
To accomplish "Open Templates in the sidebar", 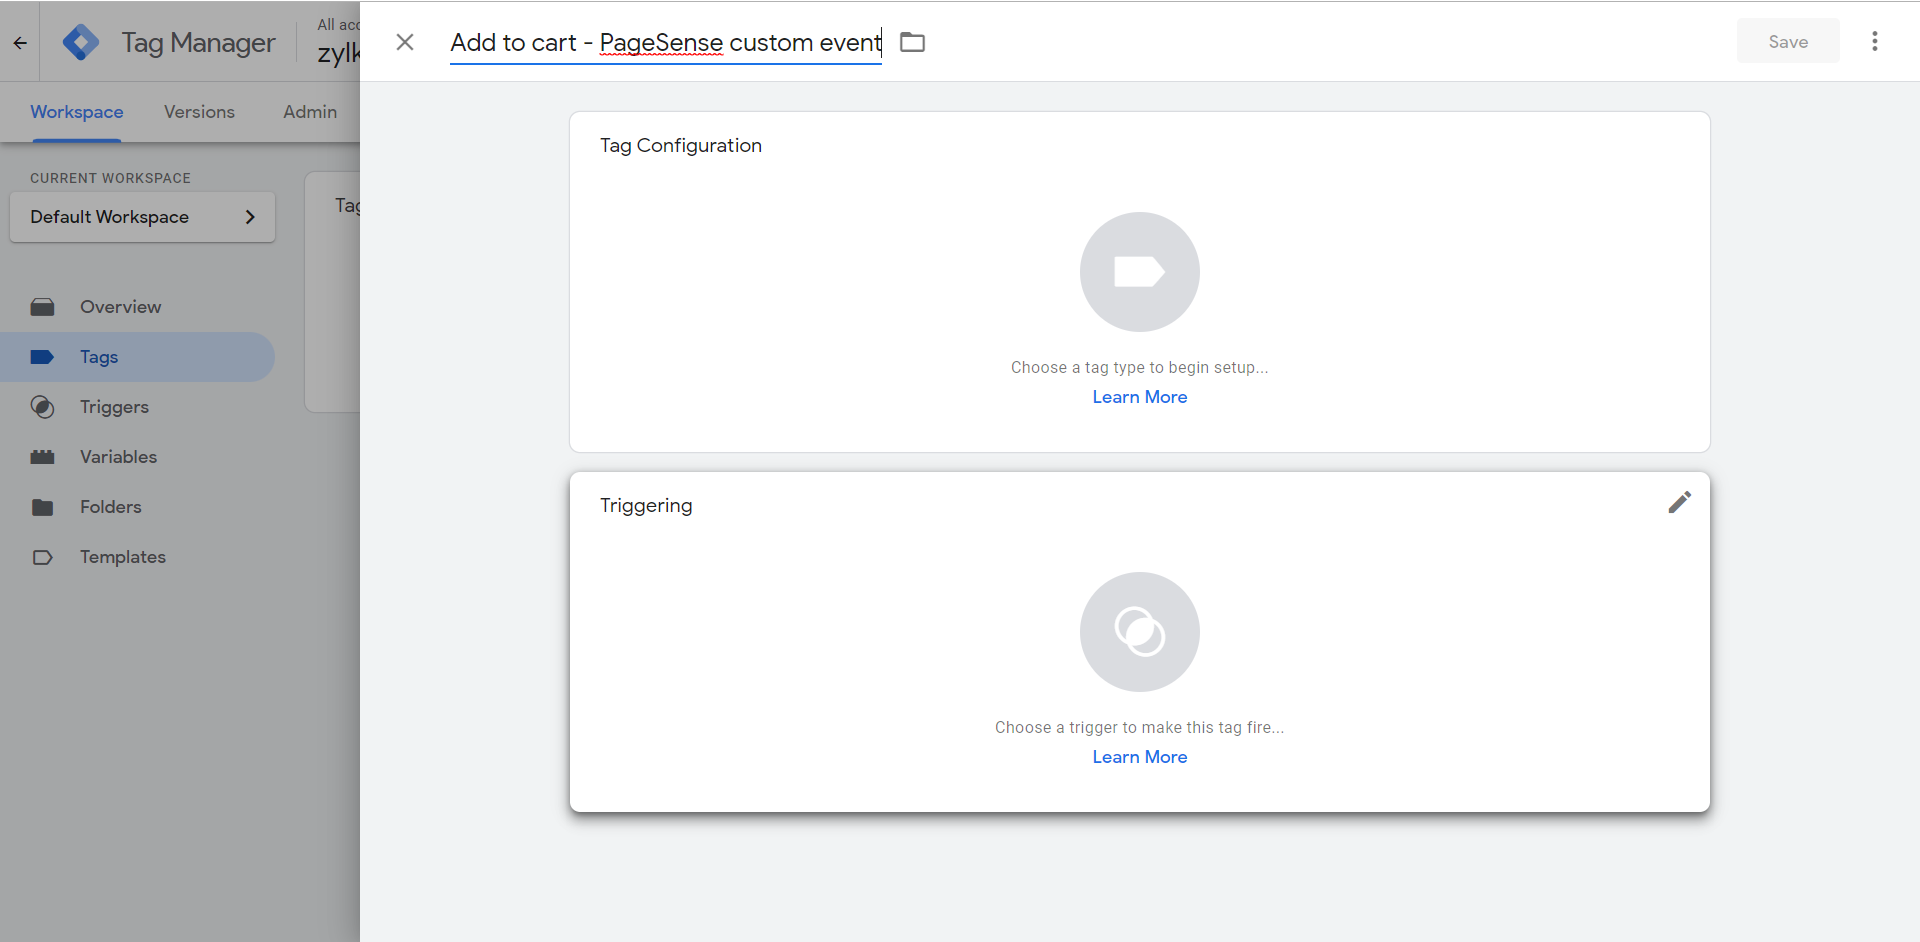I will 137,557.
